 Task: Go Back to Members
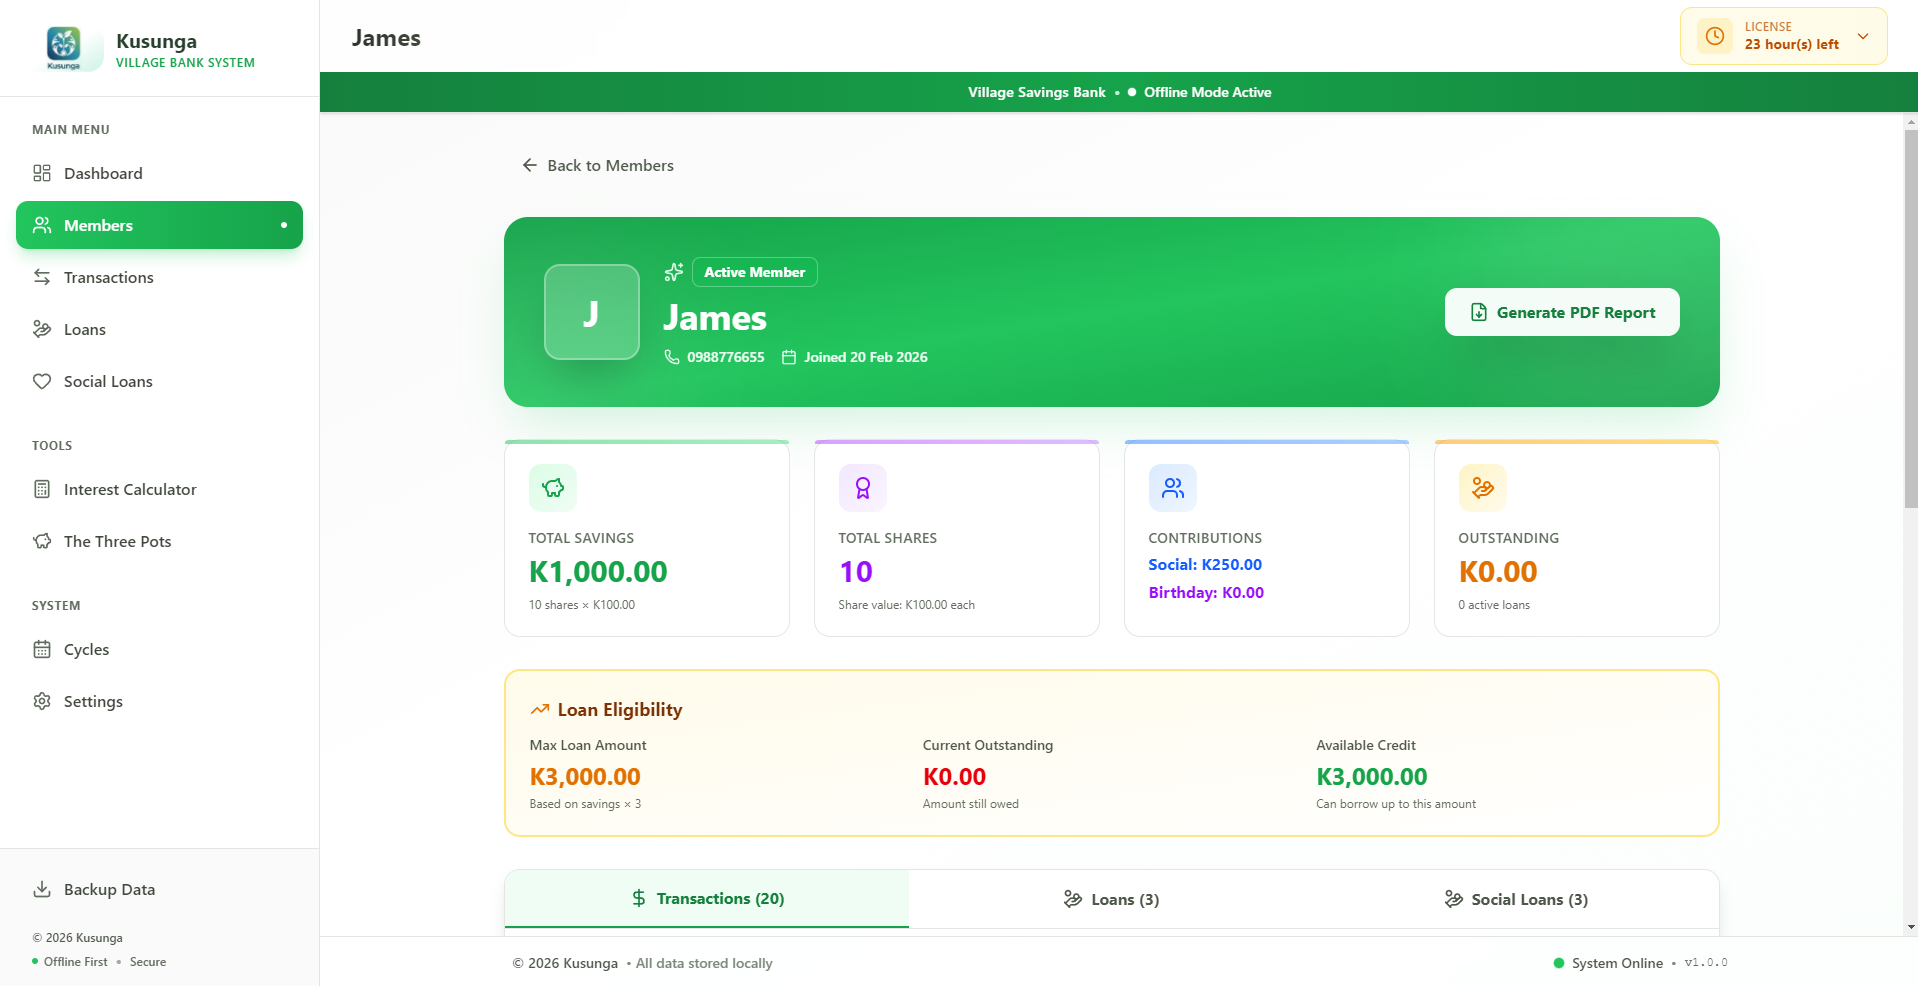[598, 165]
